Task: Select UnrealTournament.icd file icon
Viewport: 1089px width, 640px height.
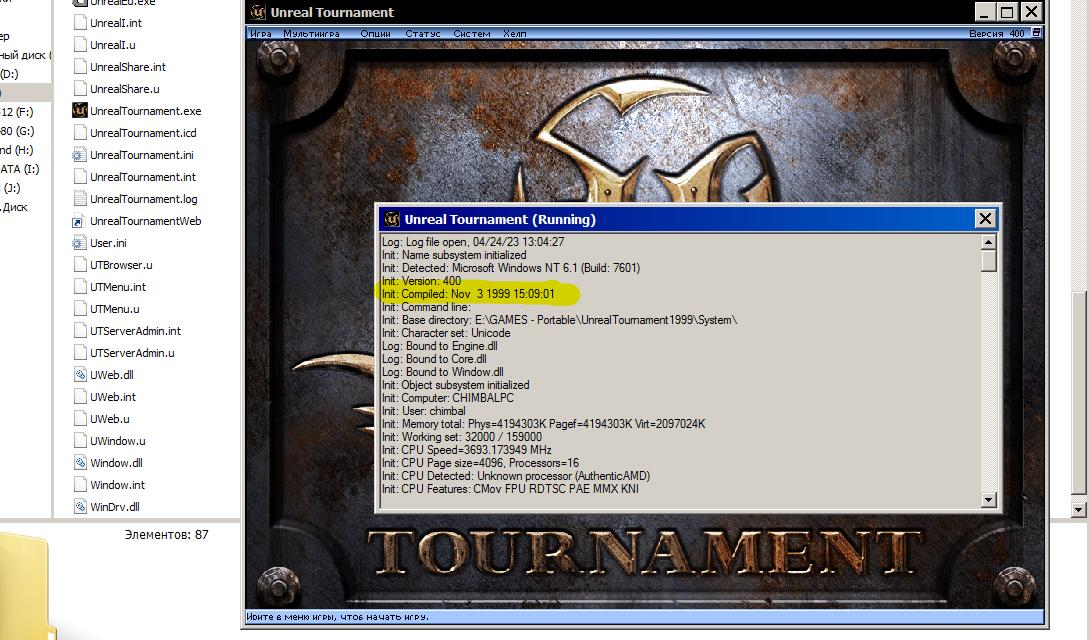Action: [x=80, y=133]
